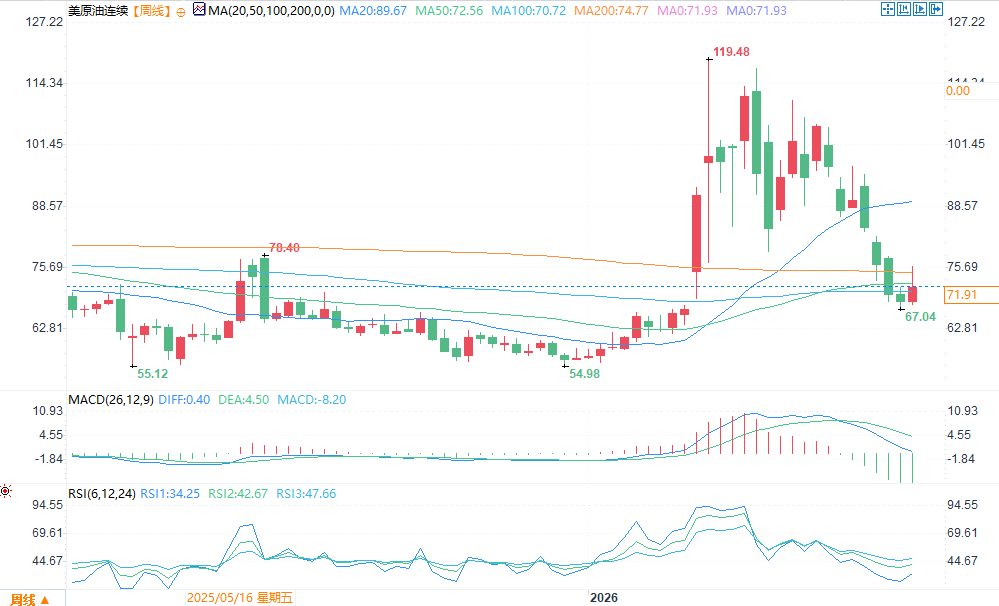Viewport: 999px width, 606px height.
Task: Click the 119.48 high price marker
Action: click(731, 52)
